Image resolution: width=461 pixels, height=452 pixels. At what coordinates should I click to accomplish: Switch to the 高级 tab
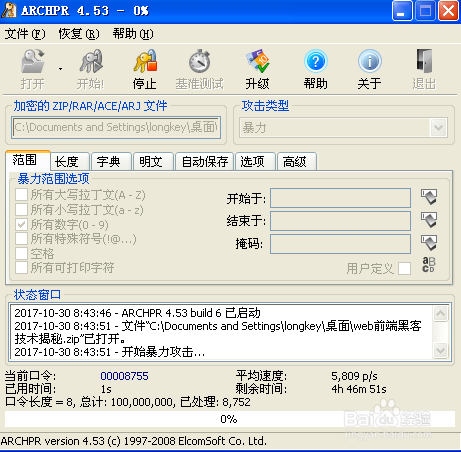[297, 162]
